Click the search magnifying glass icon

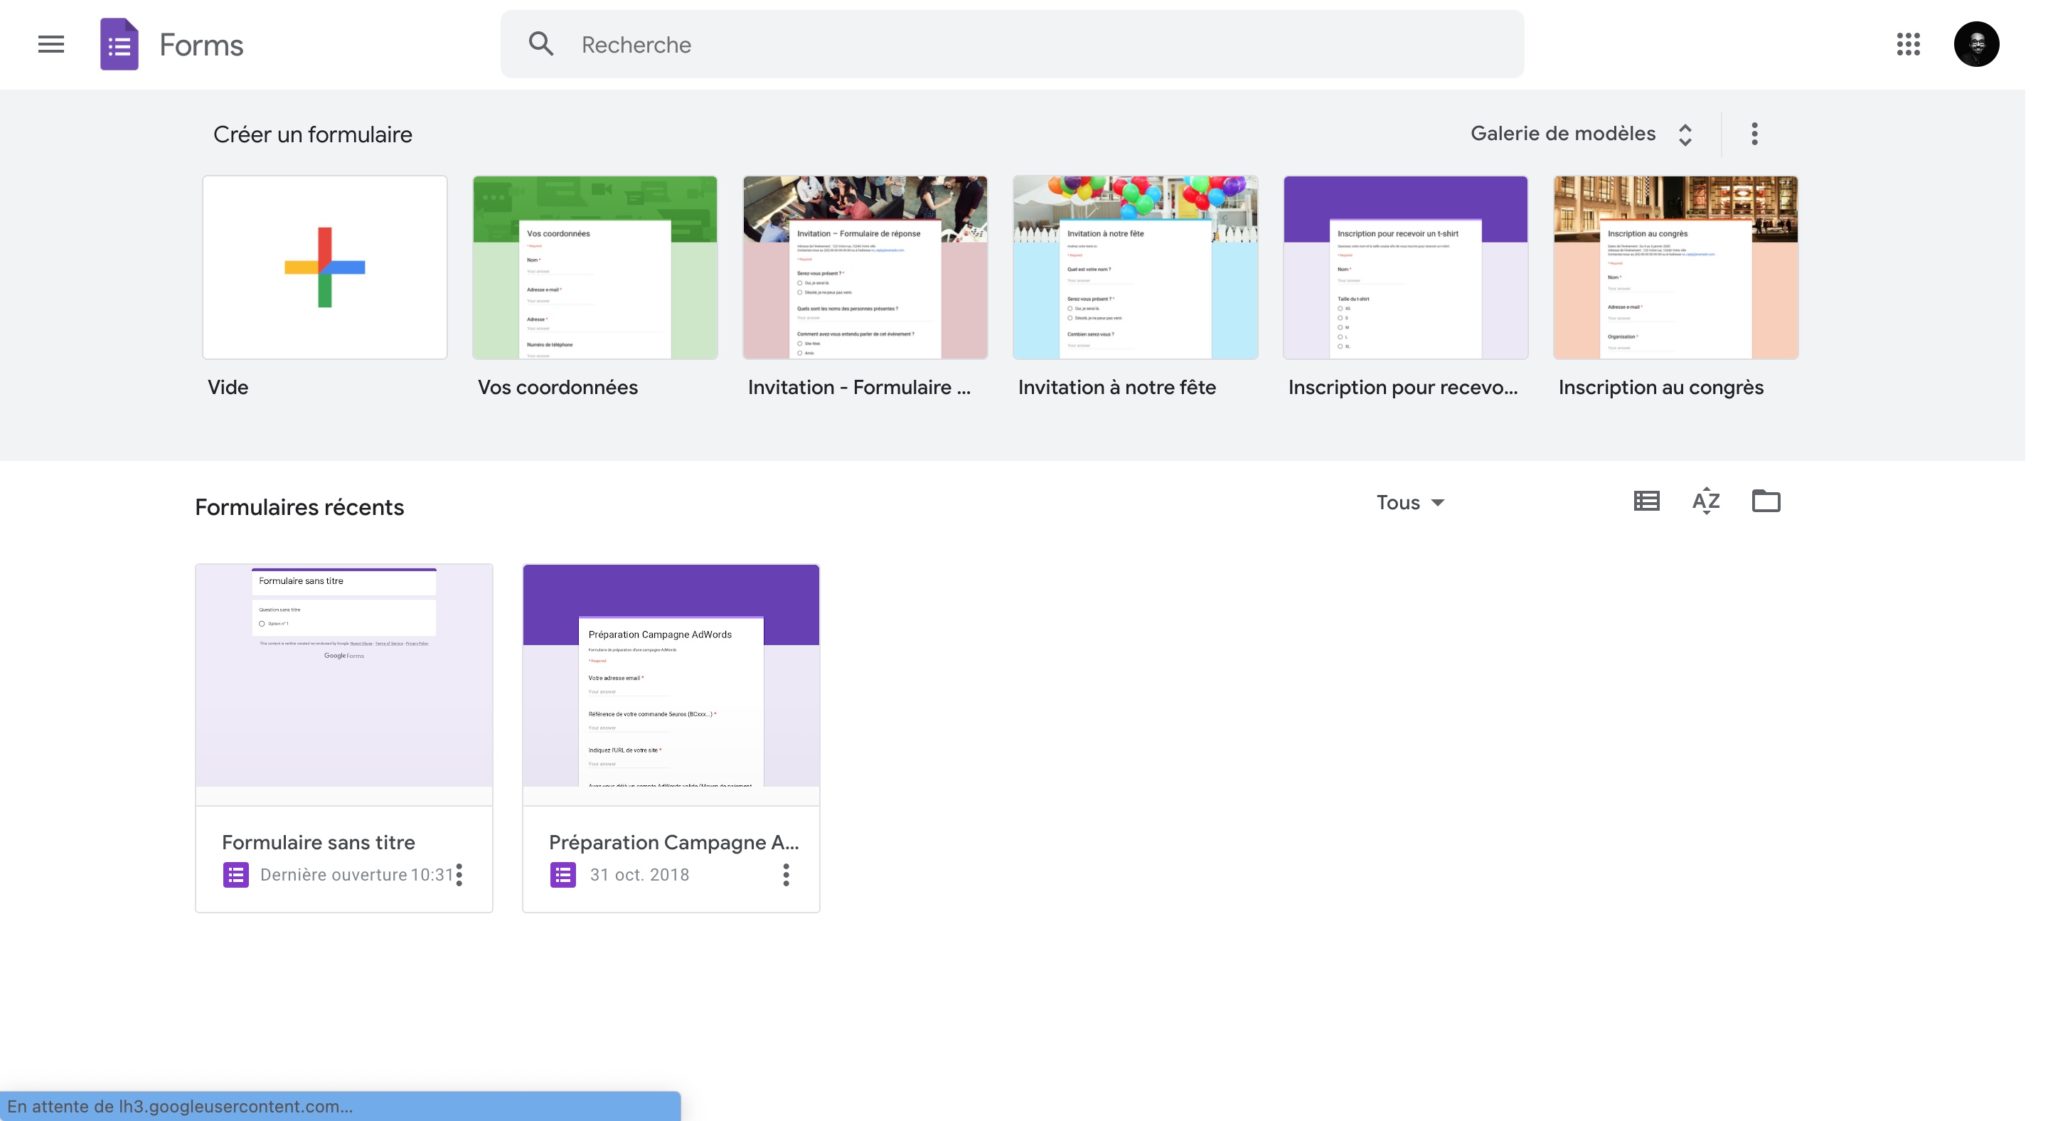tap(541, 44)
